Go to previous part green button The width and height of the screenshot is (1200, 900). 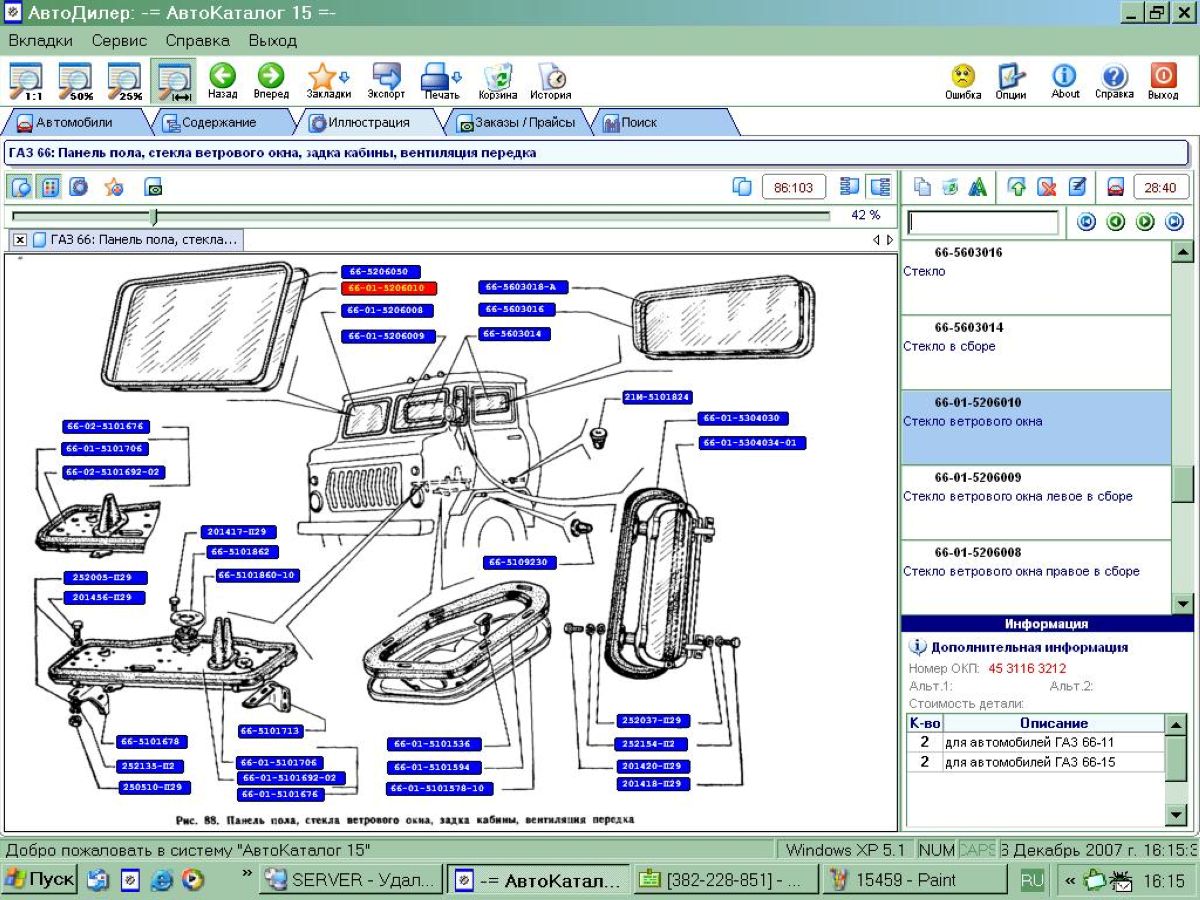1116,222
